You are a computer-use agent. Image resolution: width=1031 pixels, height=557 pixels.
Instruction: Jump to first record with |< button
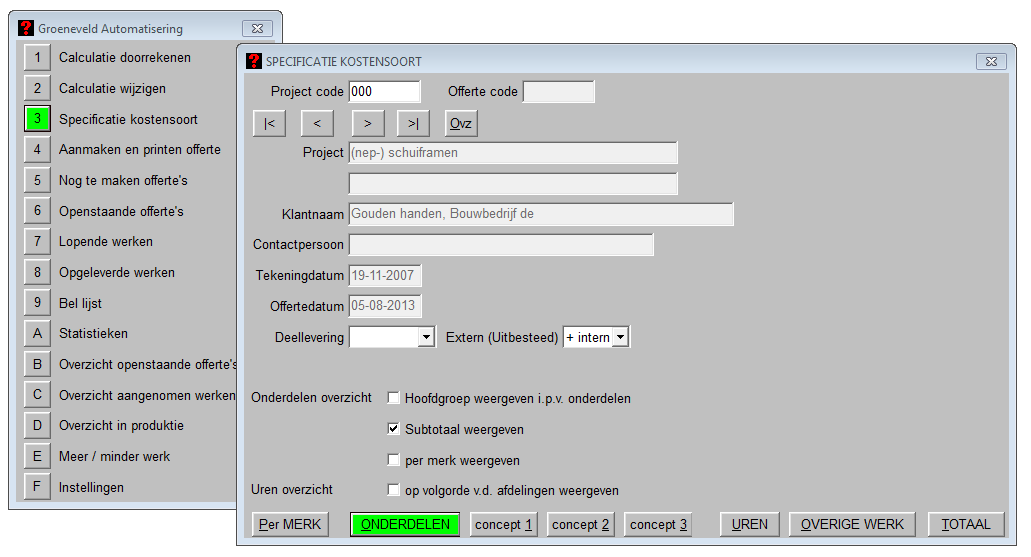[x=269, y=123]
